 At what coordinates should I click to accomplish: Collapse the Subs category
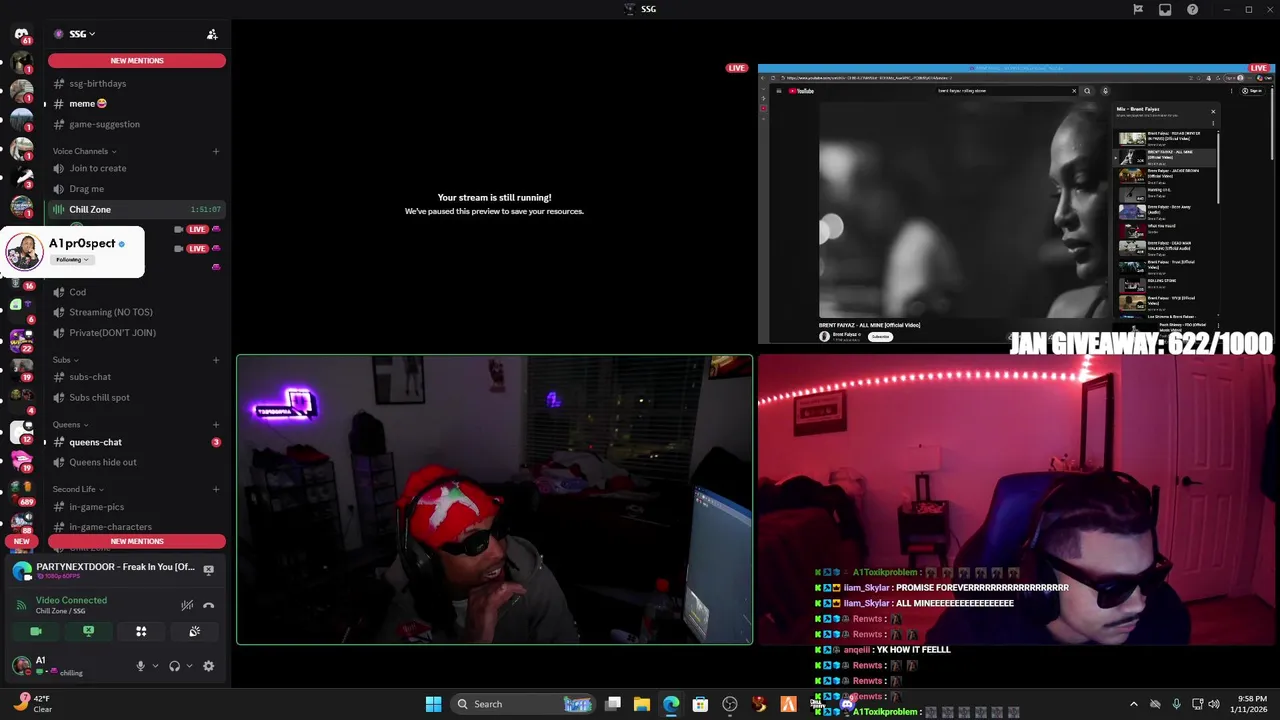(x=65, y=360)
